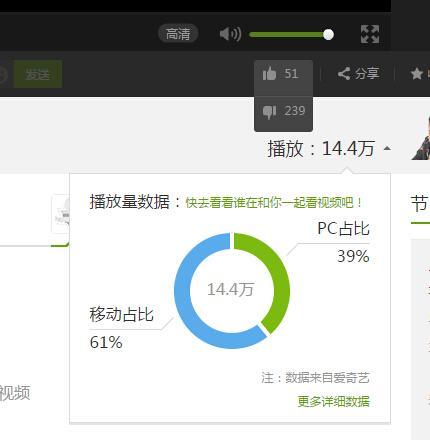Click the star favorite icon

pyautogui.click(x=417, y=74)
